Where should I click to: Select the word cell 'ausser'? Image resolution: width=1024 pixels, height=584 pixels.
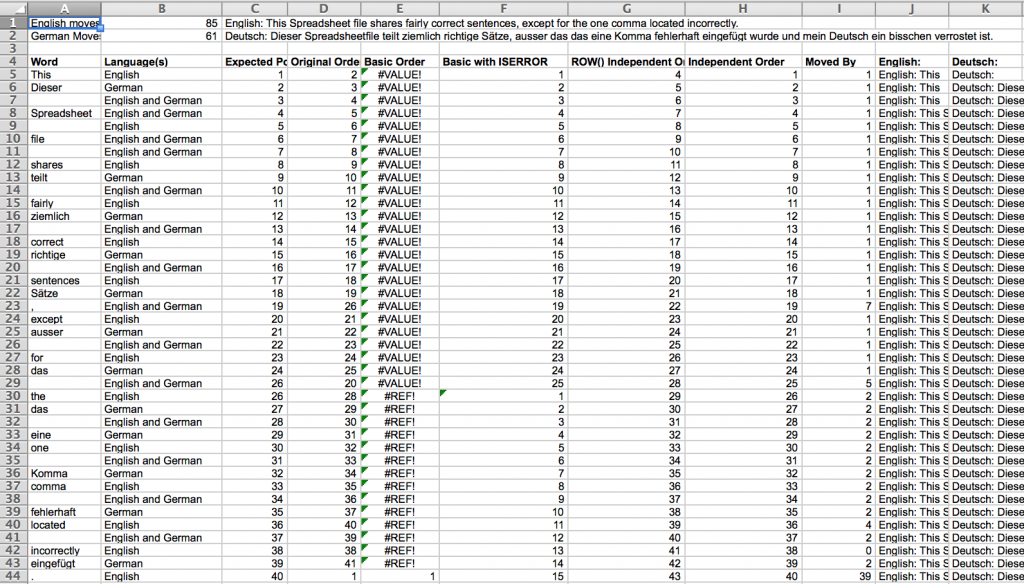tap(65, 332)
